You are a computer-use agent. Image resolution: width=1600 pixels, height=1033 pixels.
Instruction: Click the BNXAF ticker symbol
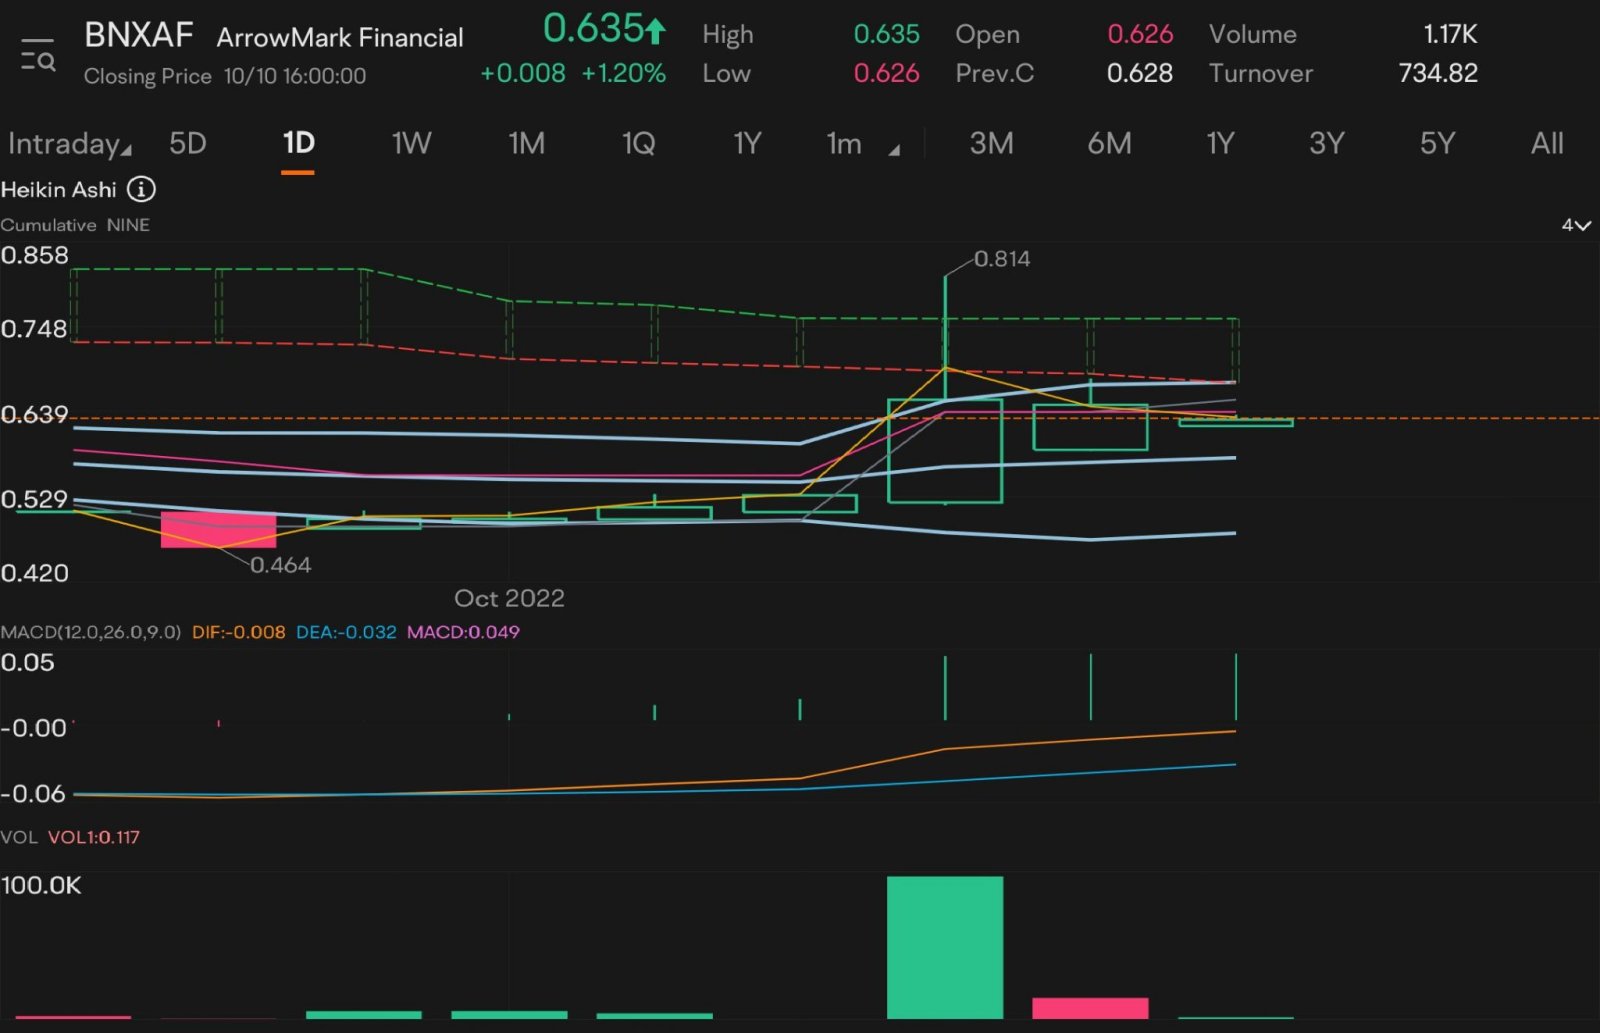pos(139,35)
